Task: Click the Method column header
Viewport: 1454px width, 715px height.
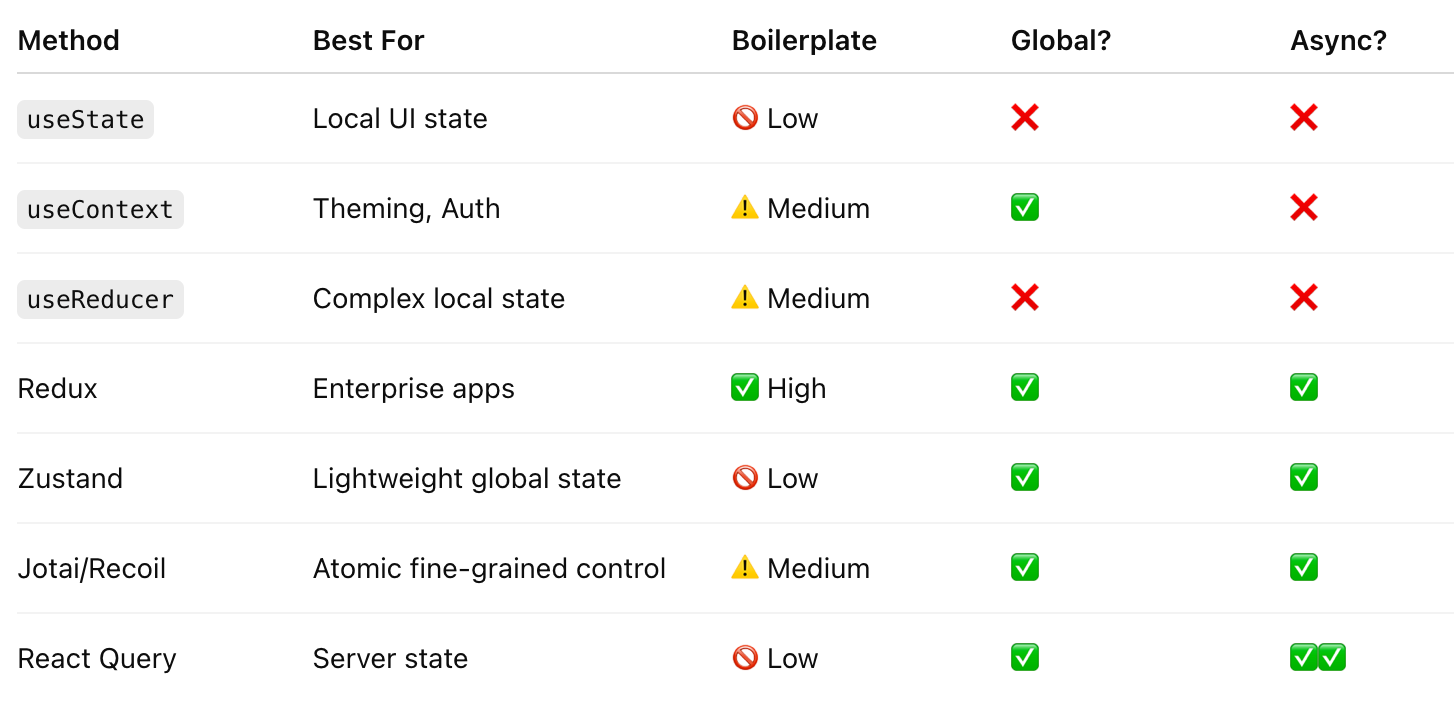Action: point(69,40)
